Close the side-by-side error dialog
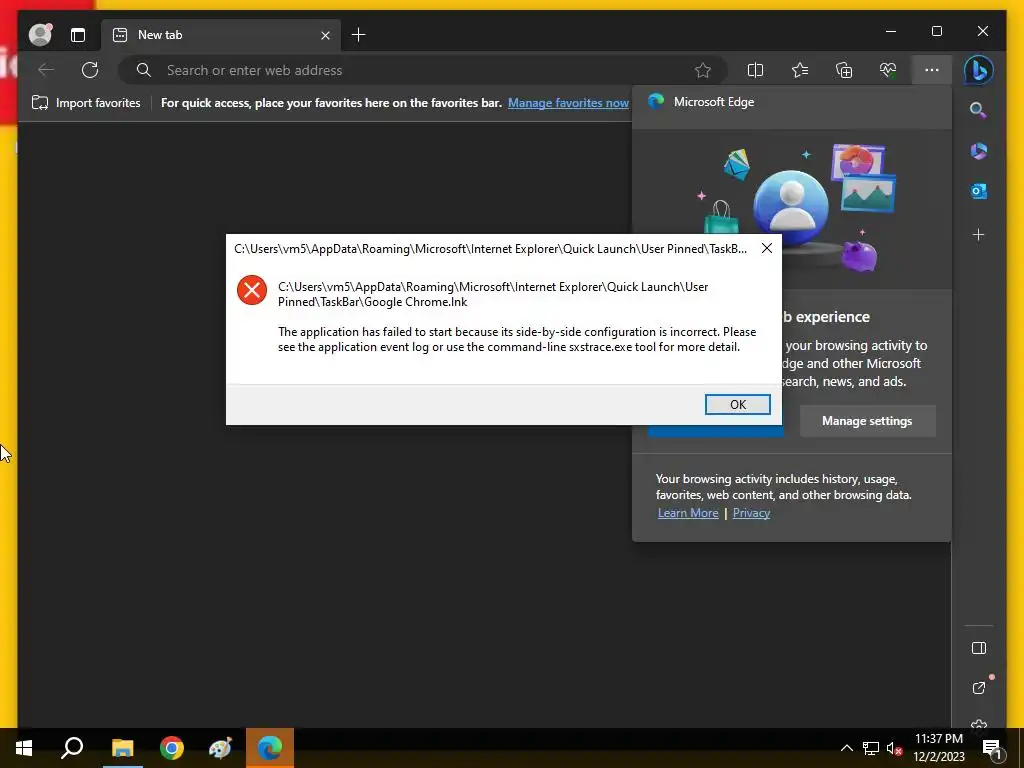 tap(767, 248)
